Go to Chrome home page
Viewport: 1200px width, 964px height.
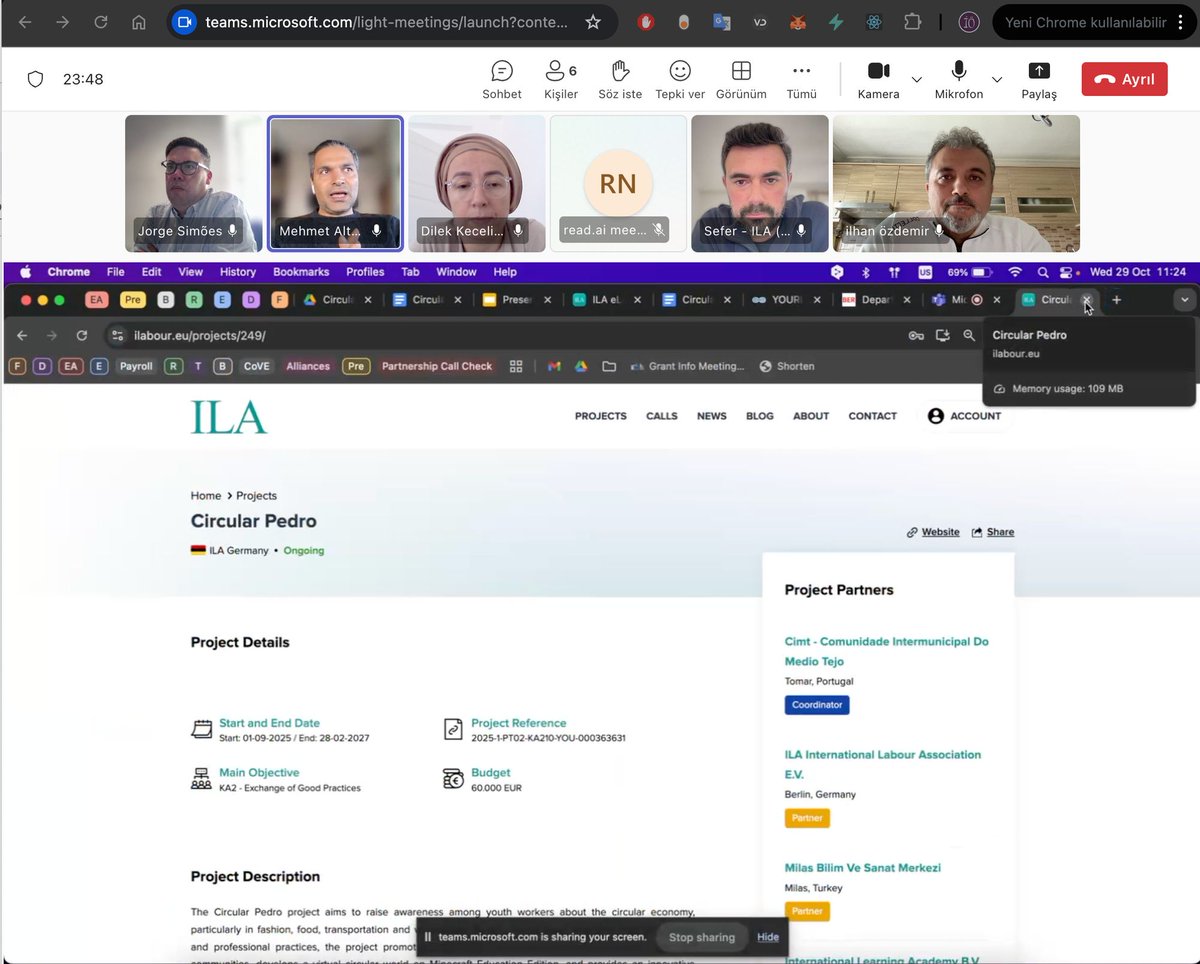(x=138, y=22)
